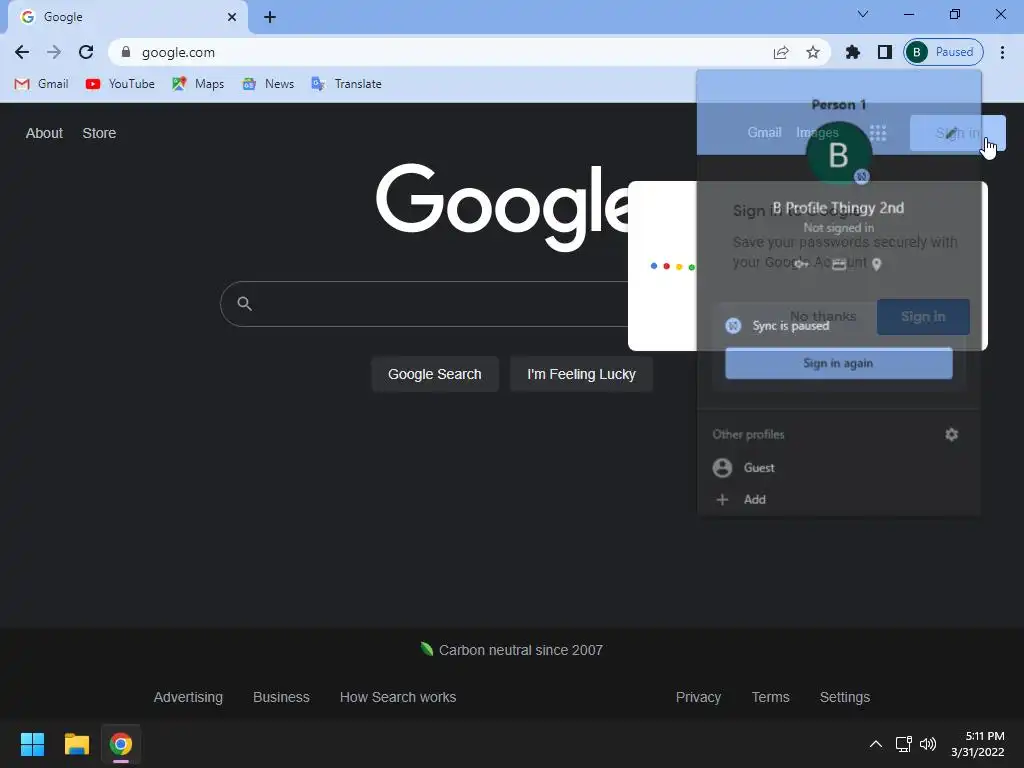Bookmark this page with the star icon
This screenshot has height=768, width=1024.
pos(812,52)
